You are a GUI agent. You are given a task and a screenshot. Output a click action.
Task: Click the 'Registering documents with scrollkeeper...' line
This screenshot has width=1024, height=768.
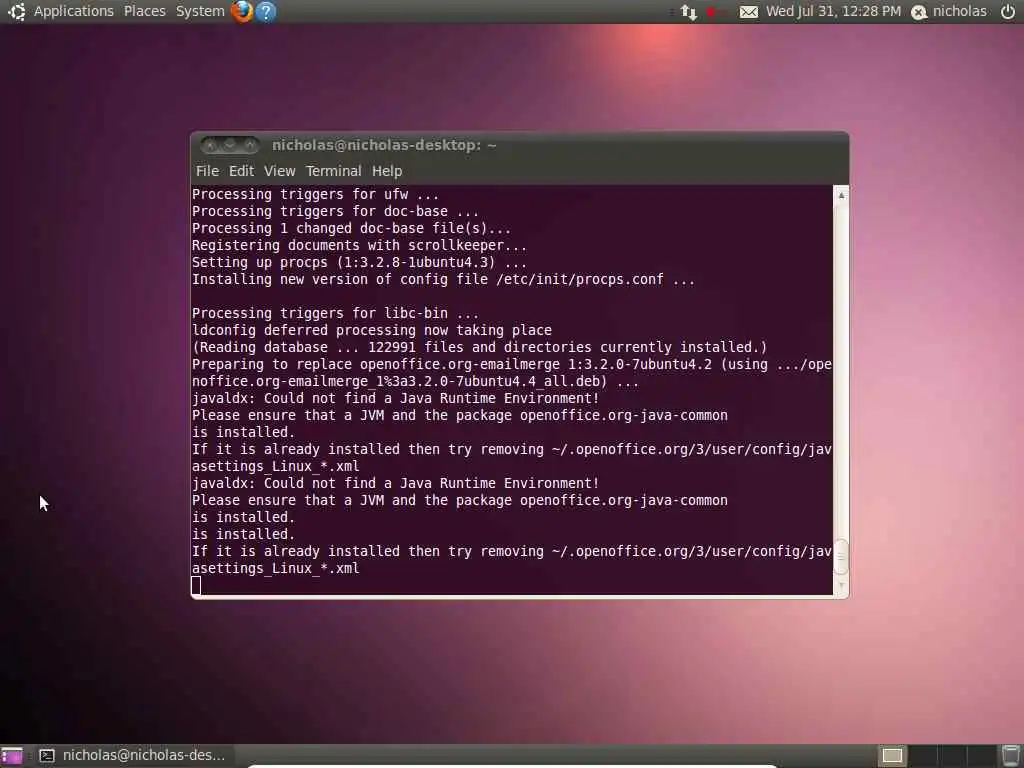click(359, 246)
